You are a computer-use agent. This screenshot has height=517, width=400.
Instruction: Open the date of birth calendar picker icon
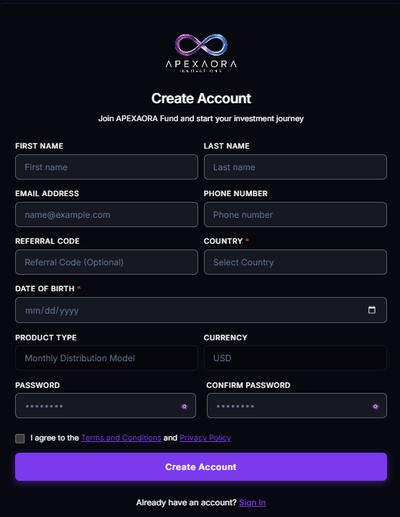click(x=372, y=310)
